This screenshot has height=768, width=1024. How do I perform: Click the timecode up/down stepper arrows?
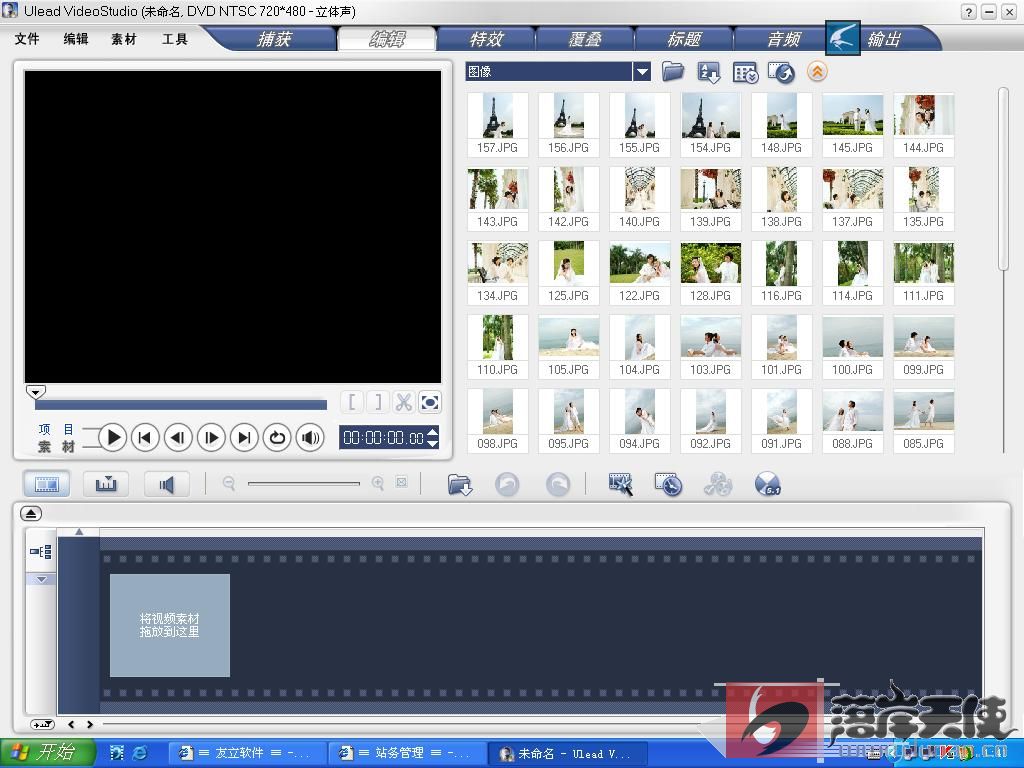(432, 438)
